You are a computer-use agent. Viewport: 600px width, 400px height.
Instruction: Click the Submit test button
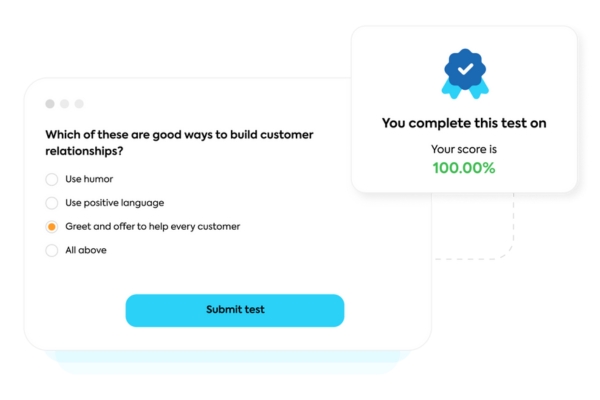235,310
